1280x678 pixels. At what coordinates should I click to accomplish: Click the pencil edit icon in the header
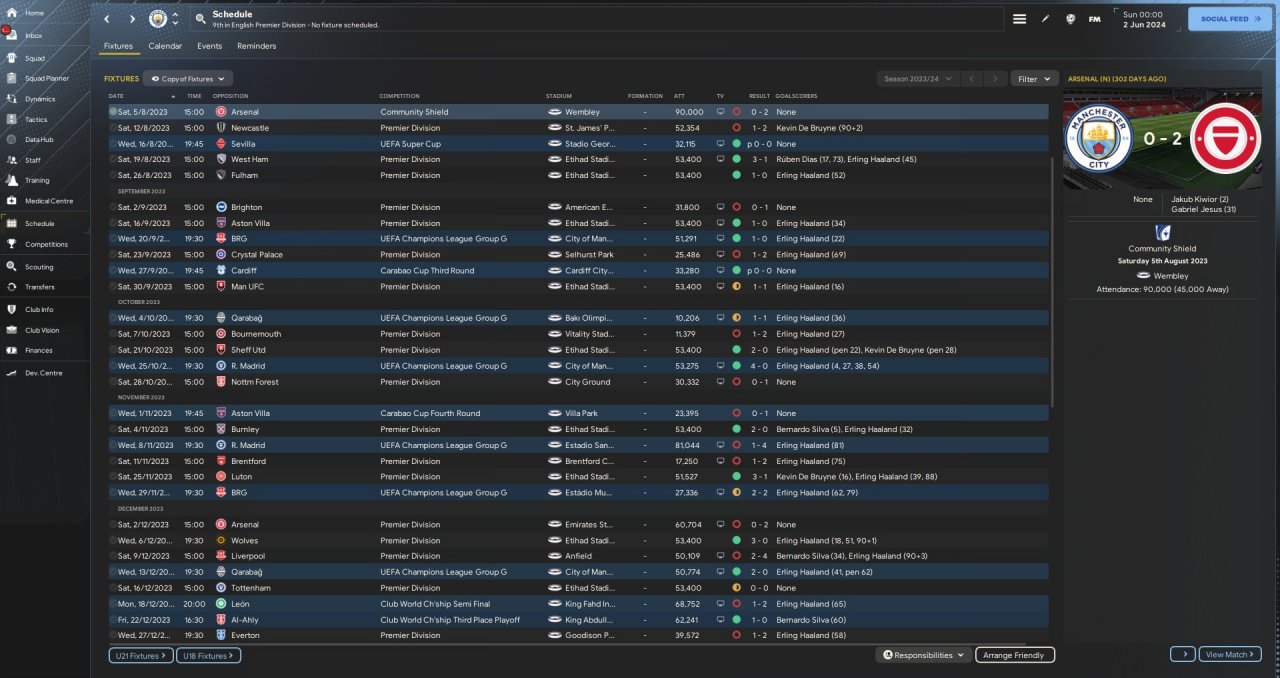click(1045, 19)
